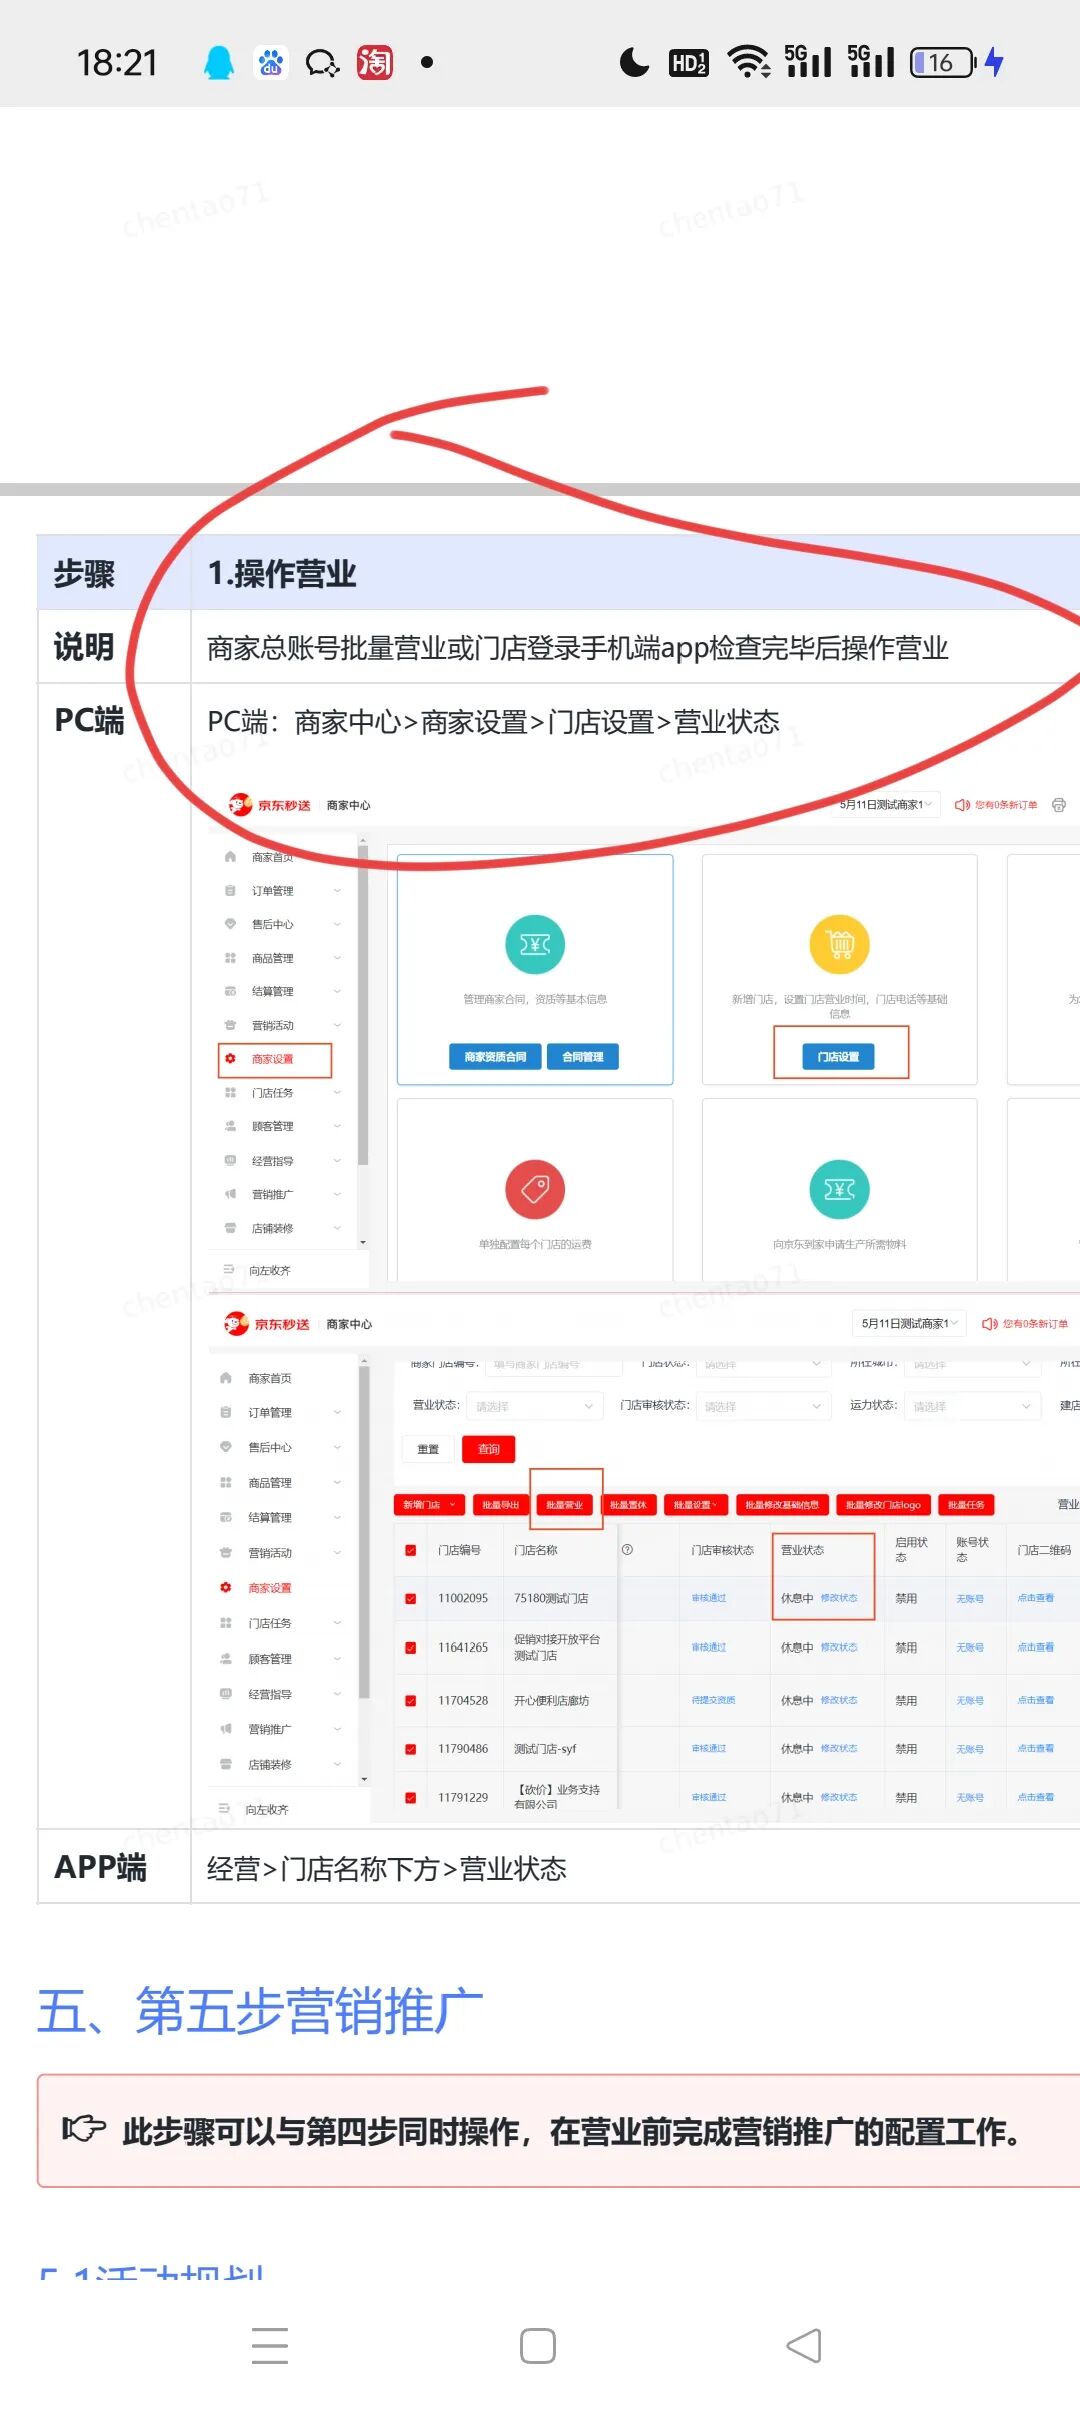Image resolution: width=1080 pixels, height=2412 pixels.
Task: Click the red 批量置休 button
Action: pos(628,1505)
